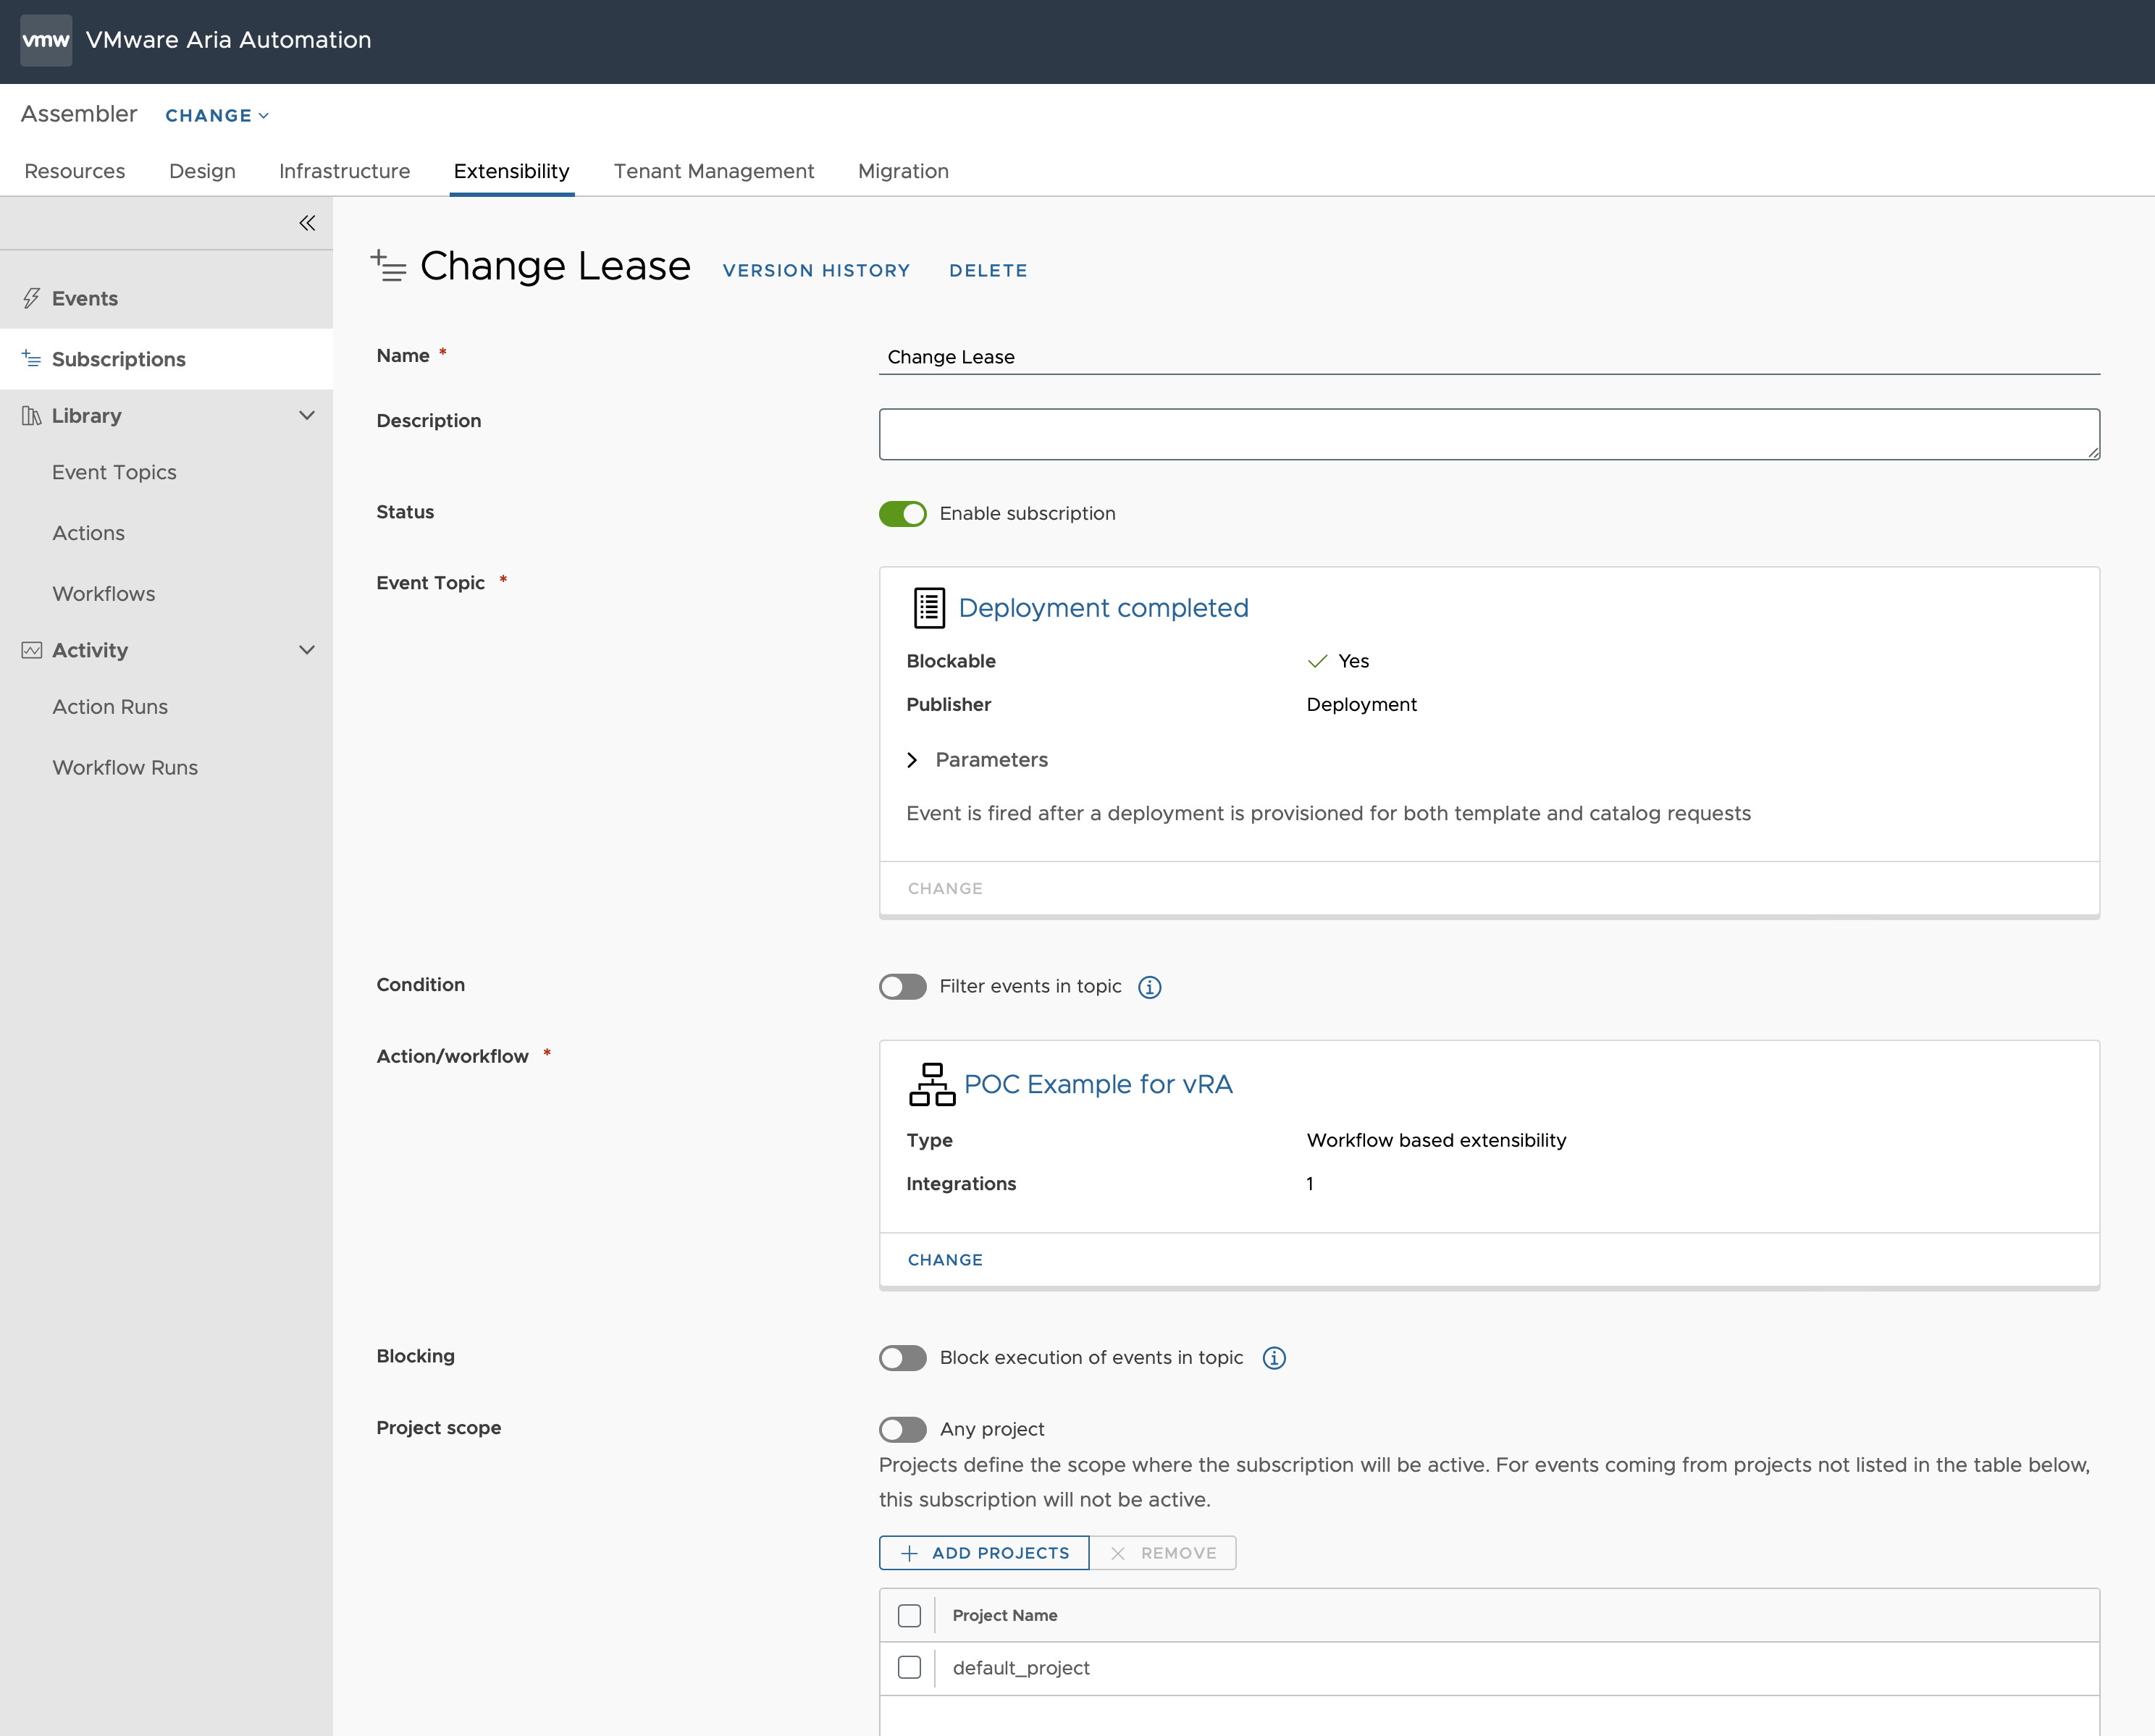Screen dimensions: 2155x1736
Task: Click the green Blockable checkmark icon
Action: click(x=1318, y=661)
